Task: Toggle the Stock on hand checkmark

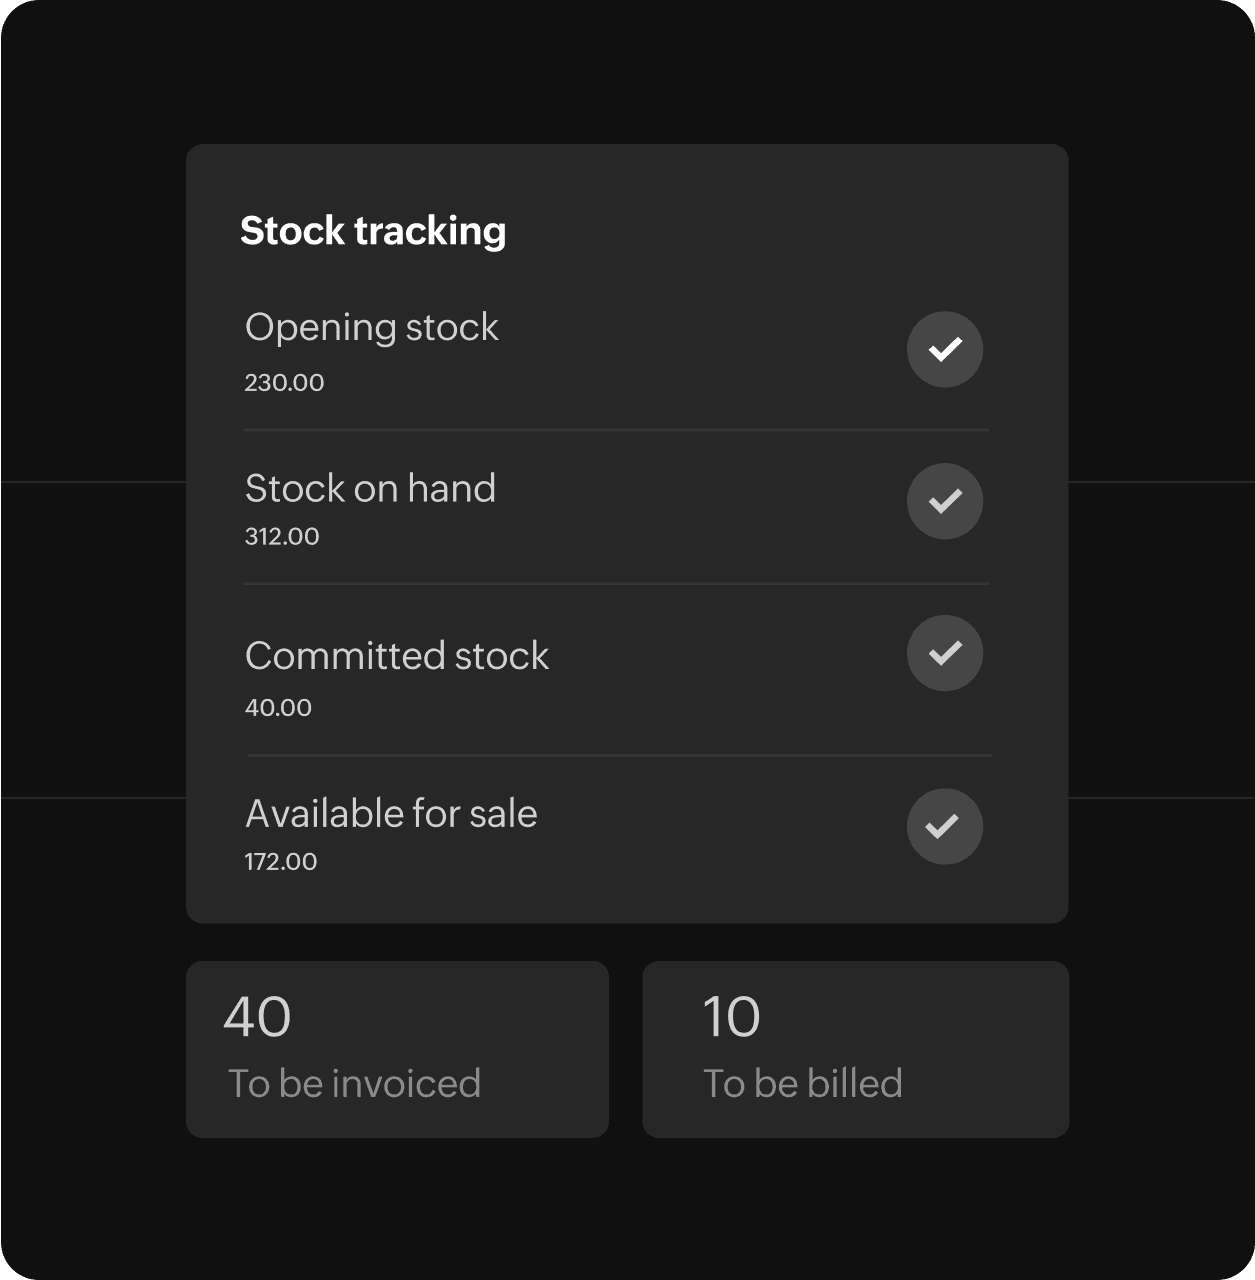Action: pyautogui.click(x=944, y=501)
